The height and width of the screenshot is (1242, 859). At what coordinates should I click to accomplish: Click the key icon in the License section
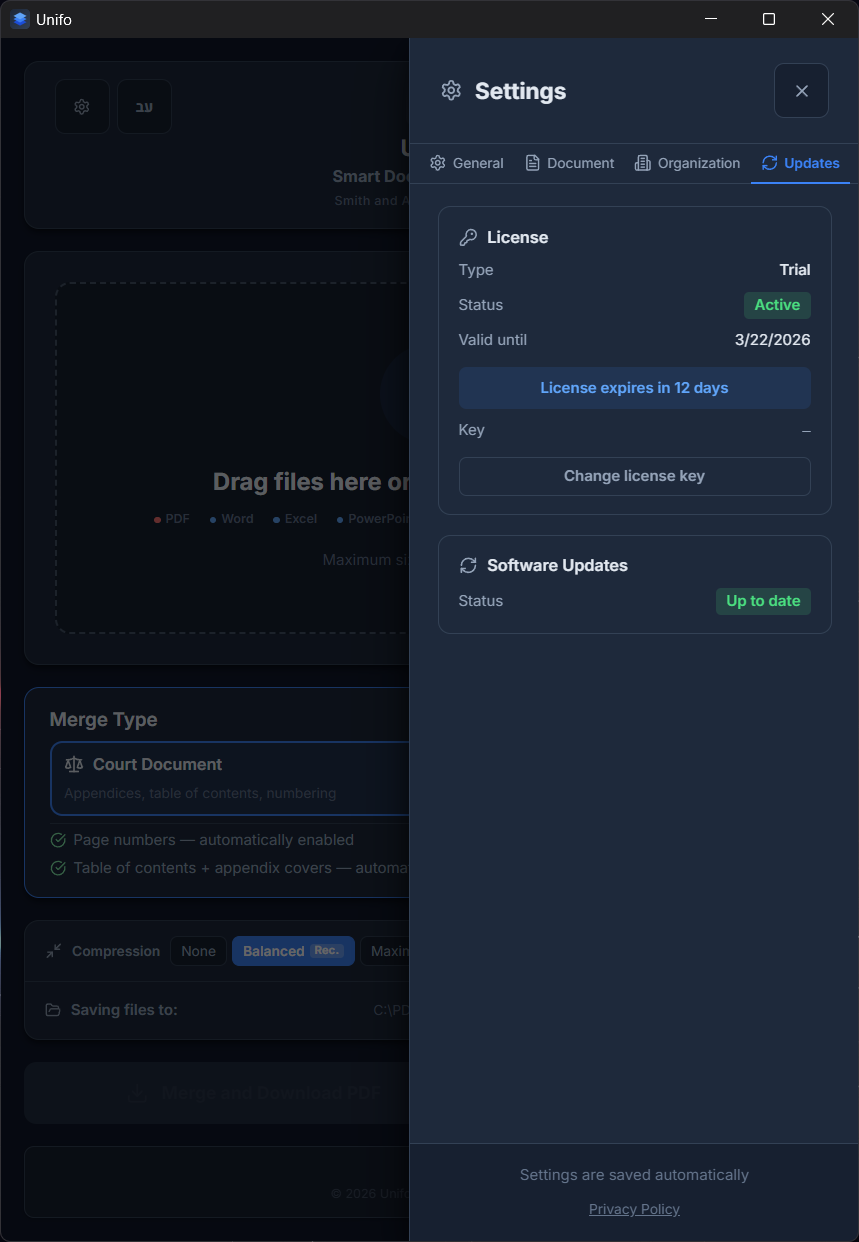coord(468,237)
